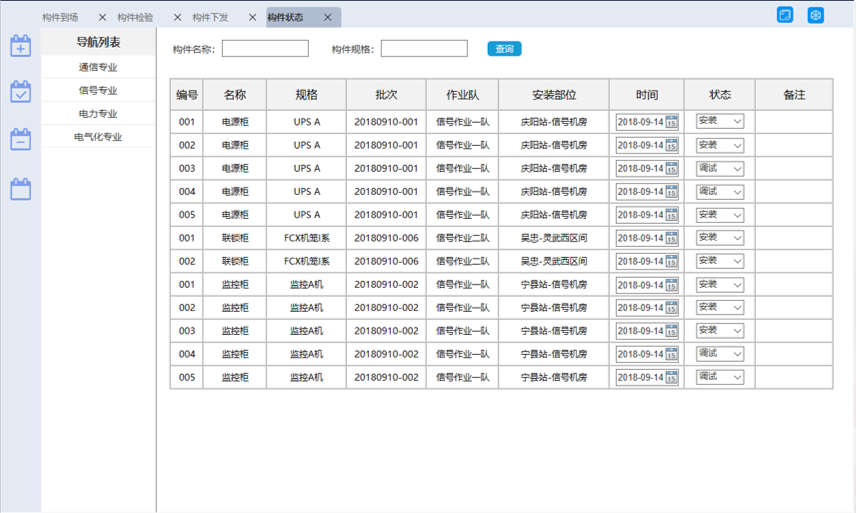Click the calendar-minus icon in left sidebar
Screen dimensions: 856x513
point(20,140)
